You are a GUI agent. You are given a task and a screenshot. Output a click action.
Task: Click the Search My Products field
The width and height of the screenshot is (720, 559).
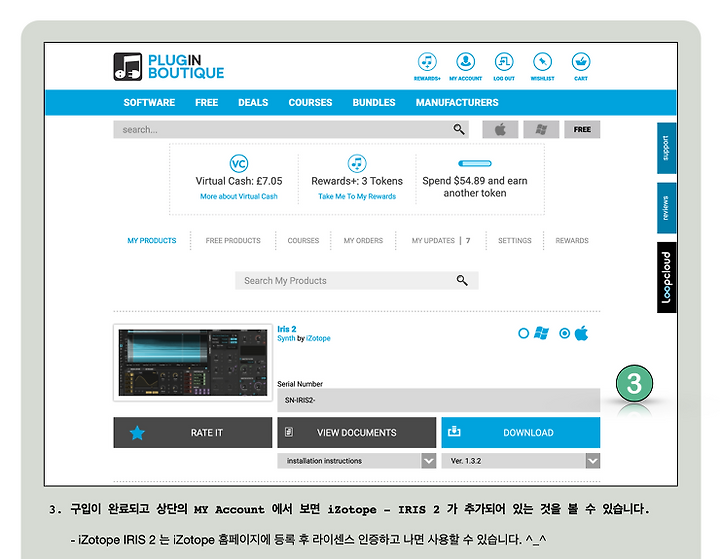pyautogui.click(x=357, y=280)
